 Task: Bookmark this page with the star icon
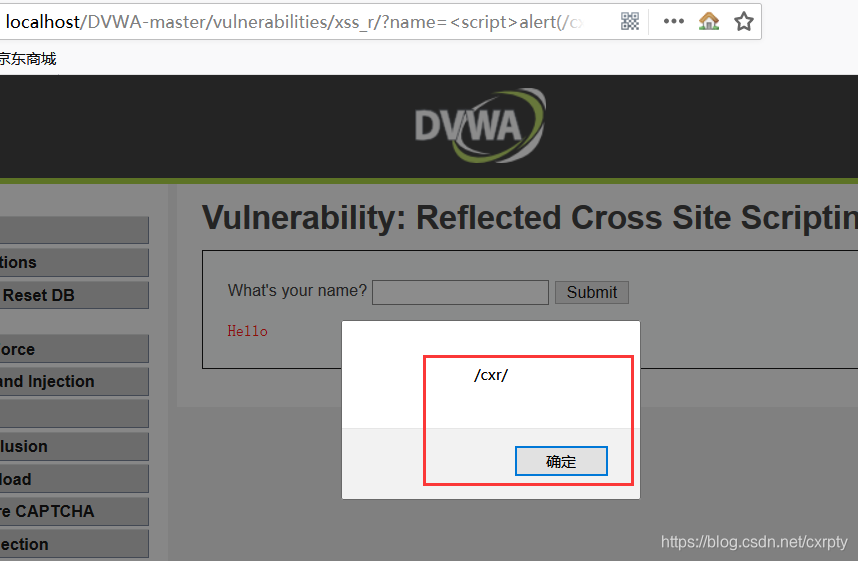[x=744, y=22]
